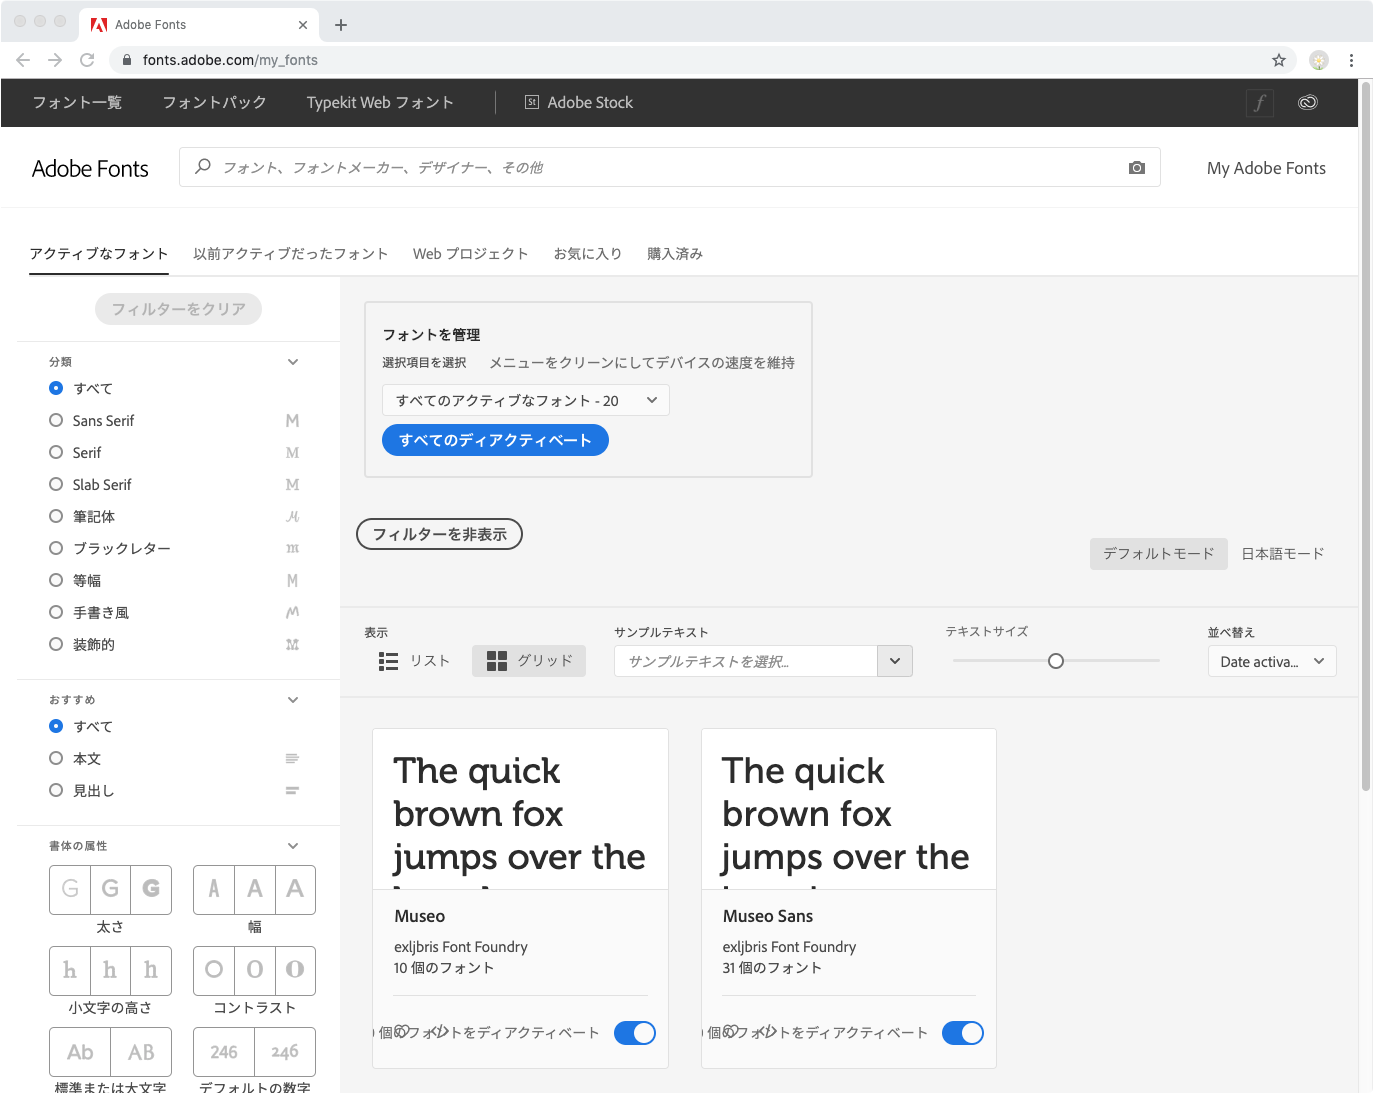Select the condensed width A attribute
Image resolution: width=1373 pixels, height=1094 pixels.
214,889
